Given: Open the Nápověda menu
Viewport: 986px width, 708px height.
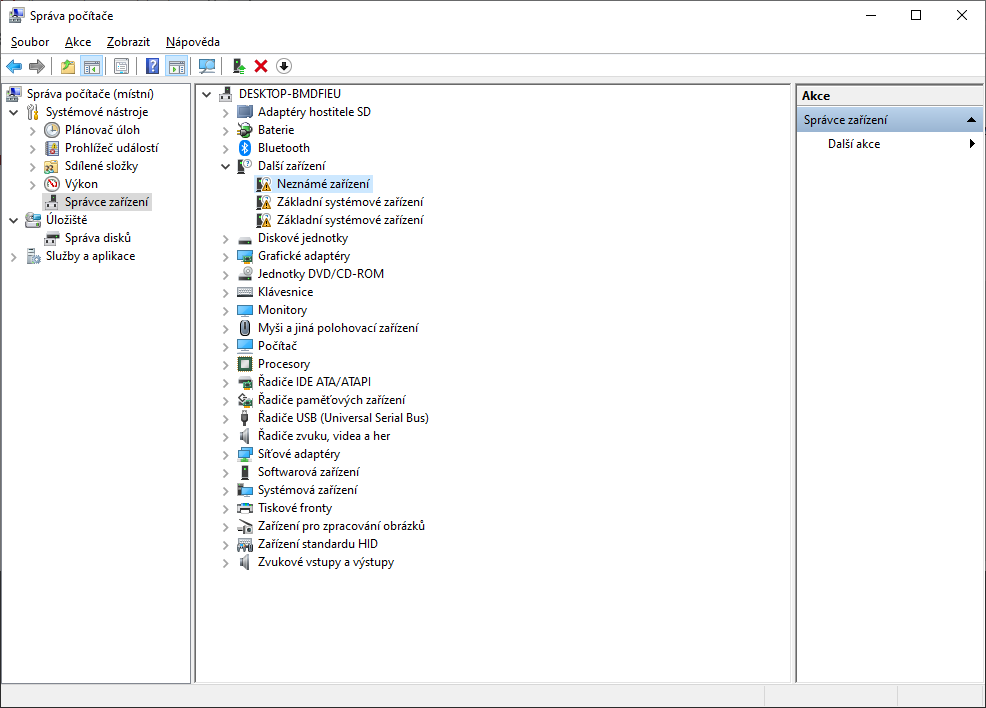Looking at the screenshot, I should 192,41.
